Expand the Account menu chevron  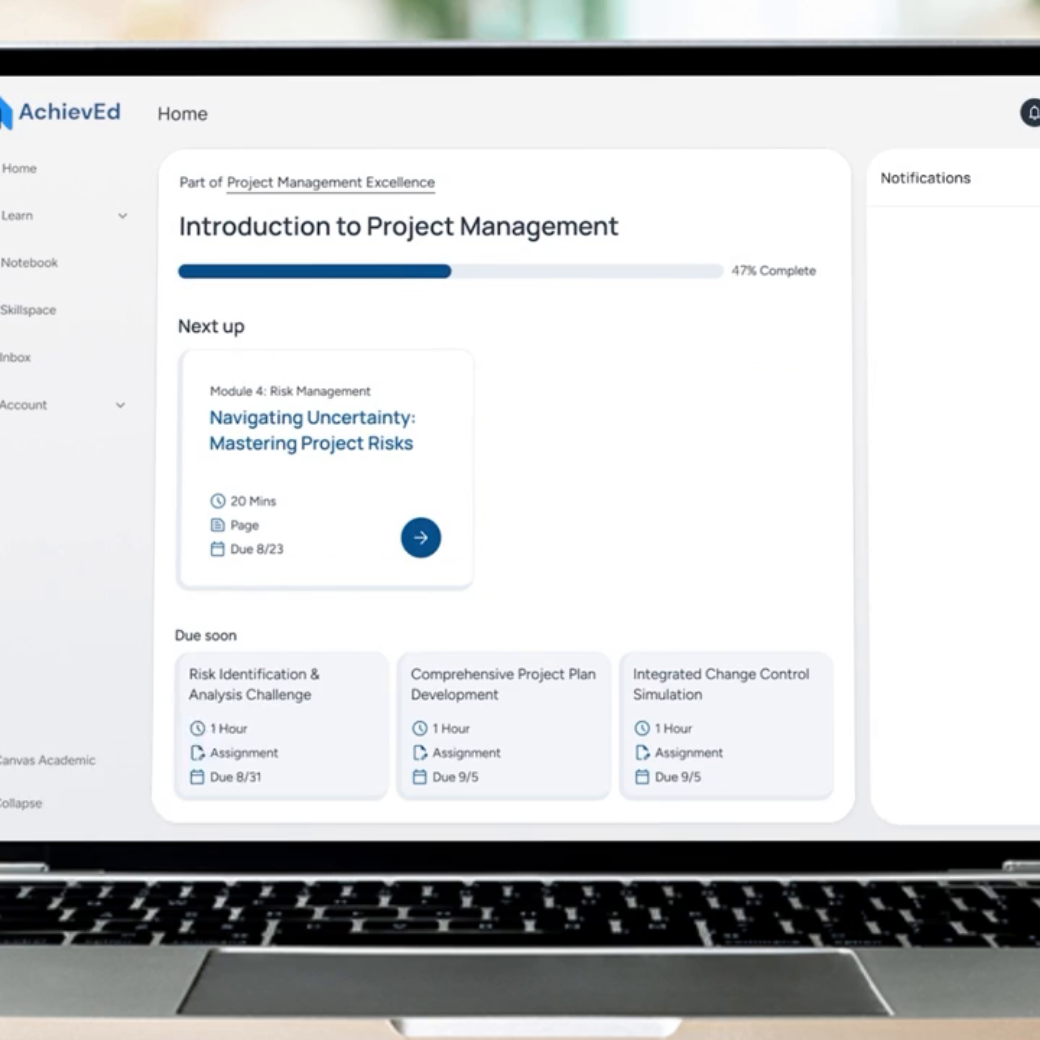pyautogui.click(x=120, y=406)
